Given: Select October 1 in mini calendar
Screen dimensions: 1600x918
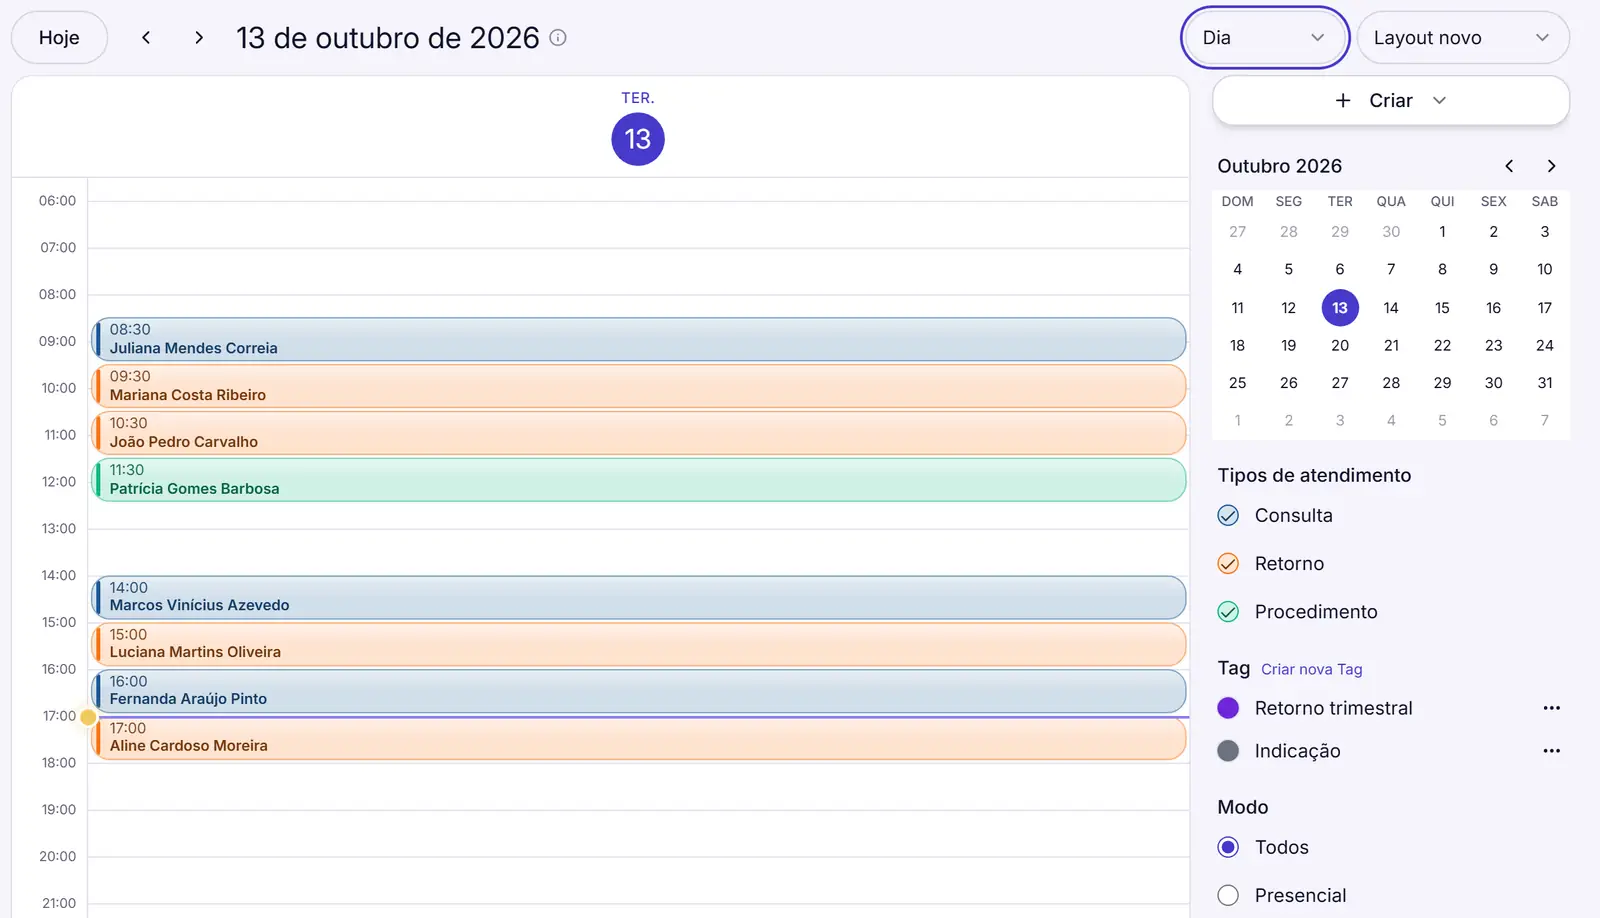Looking at the screenshot, I should (x=1442, y=232).
